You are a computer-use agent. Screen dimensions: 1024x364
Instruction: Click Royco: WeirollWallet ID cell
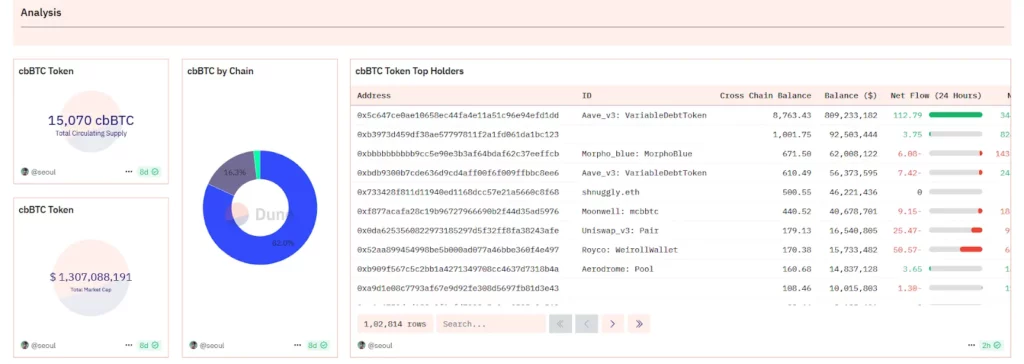[630, 250]
